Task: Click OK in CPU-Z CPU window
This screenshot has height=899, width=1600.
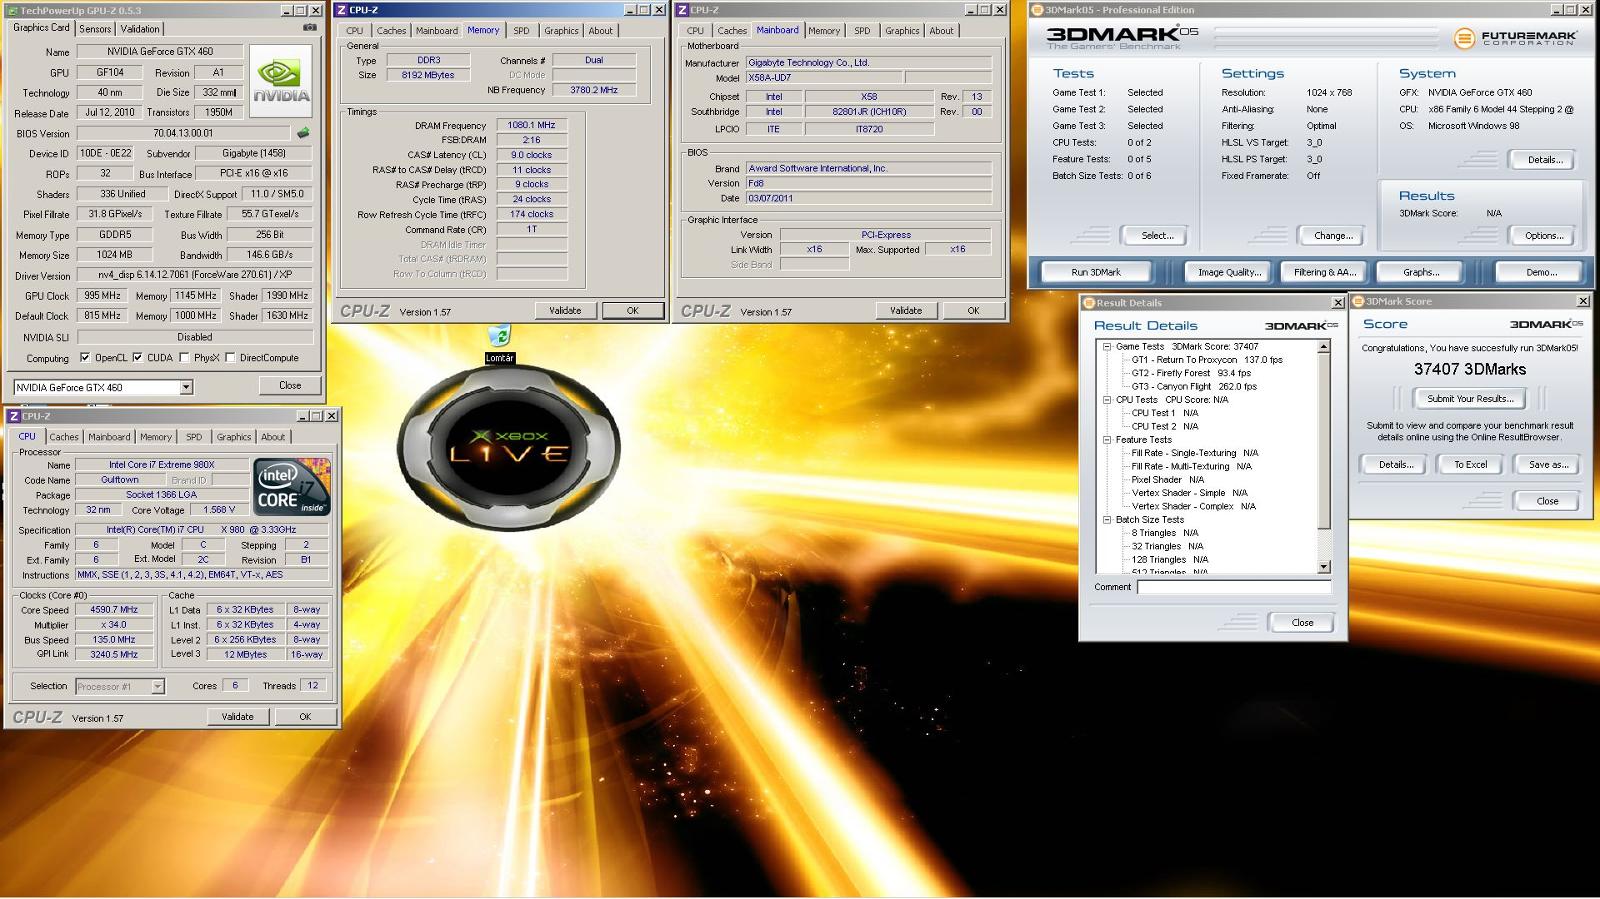Action: (x=305, y=717)
